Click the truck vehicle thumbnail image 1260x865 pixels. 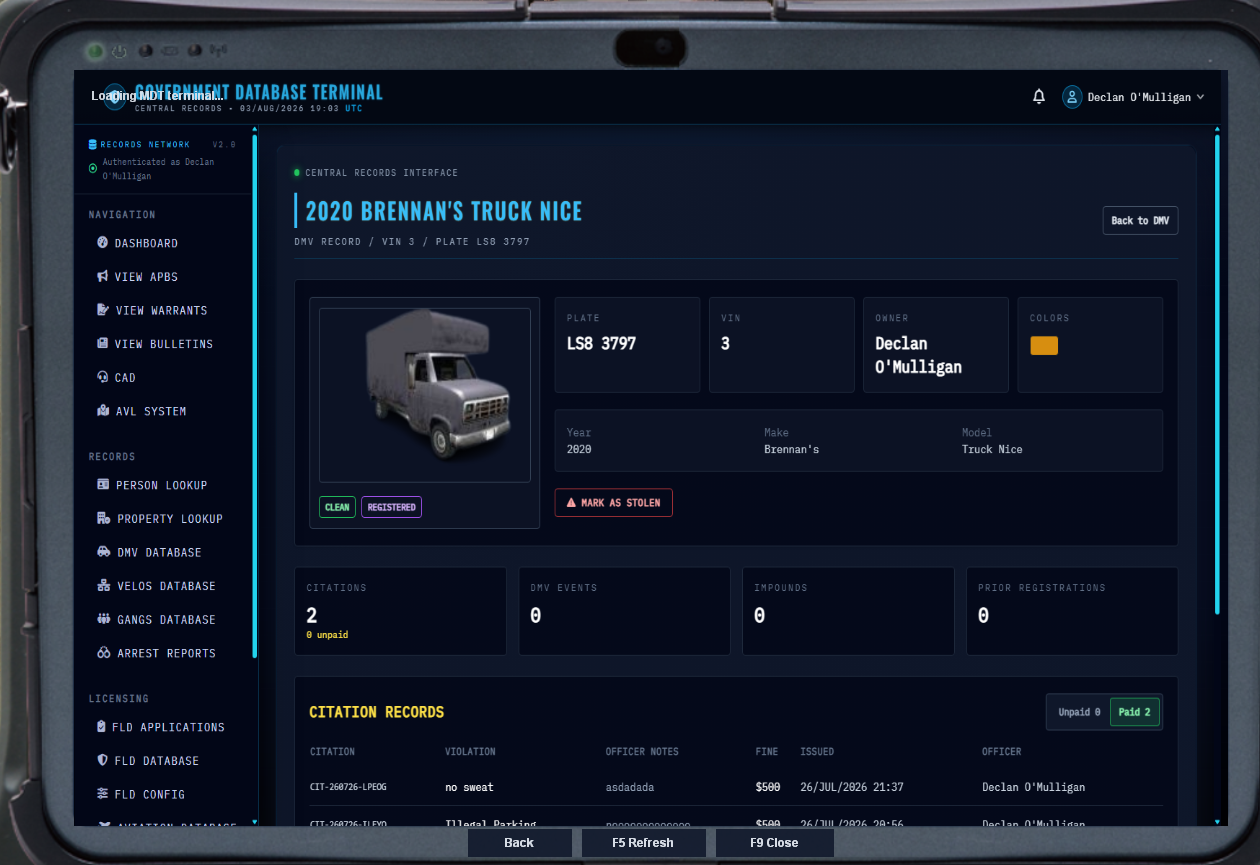[x=425, y=396]
